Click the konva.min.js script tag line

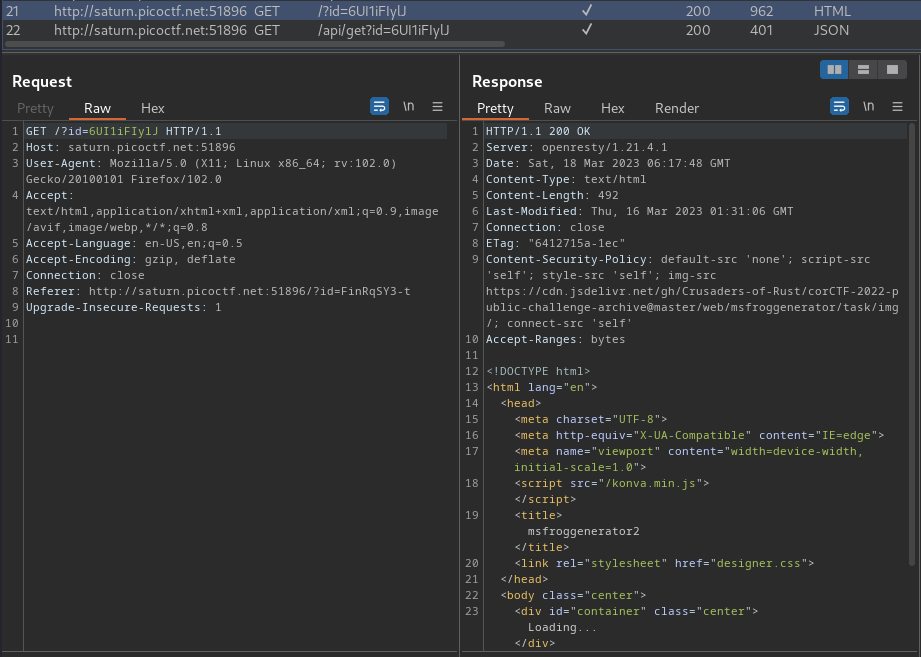[612, 483]
